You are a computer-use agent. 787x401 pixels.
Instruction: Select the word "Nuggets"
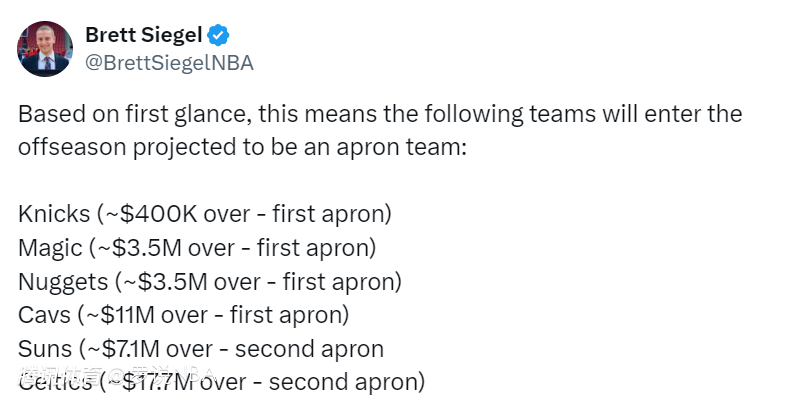click(62, 282)
